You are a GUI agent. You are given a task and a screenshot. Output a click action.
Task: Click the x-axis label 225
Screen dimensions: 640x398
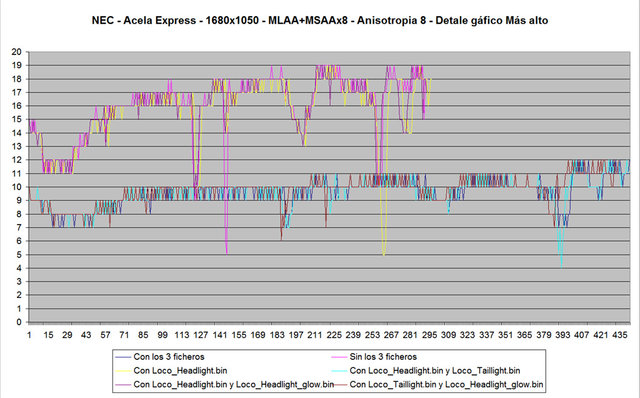334,335
